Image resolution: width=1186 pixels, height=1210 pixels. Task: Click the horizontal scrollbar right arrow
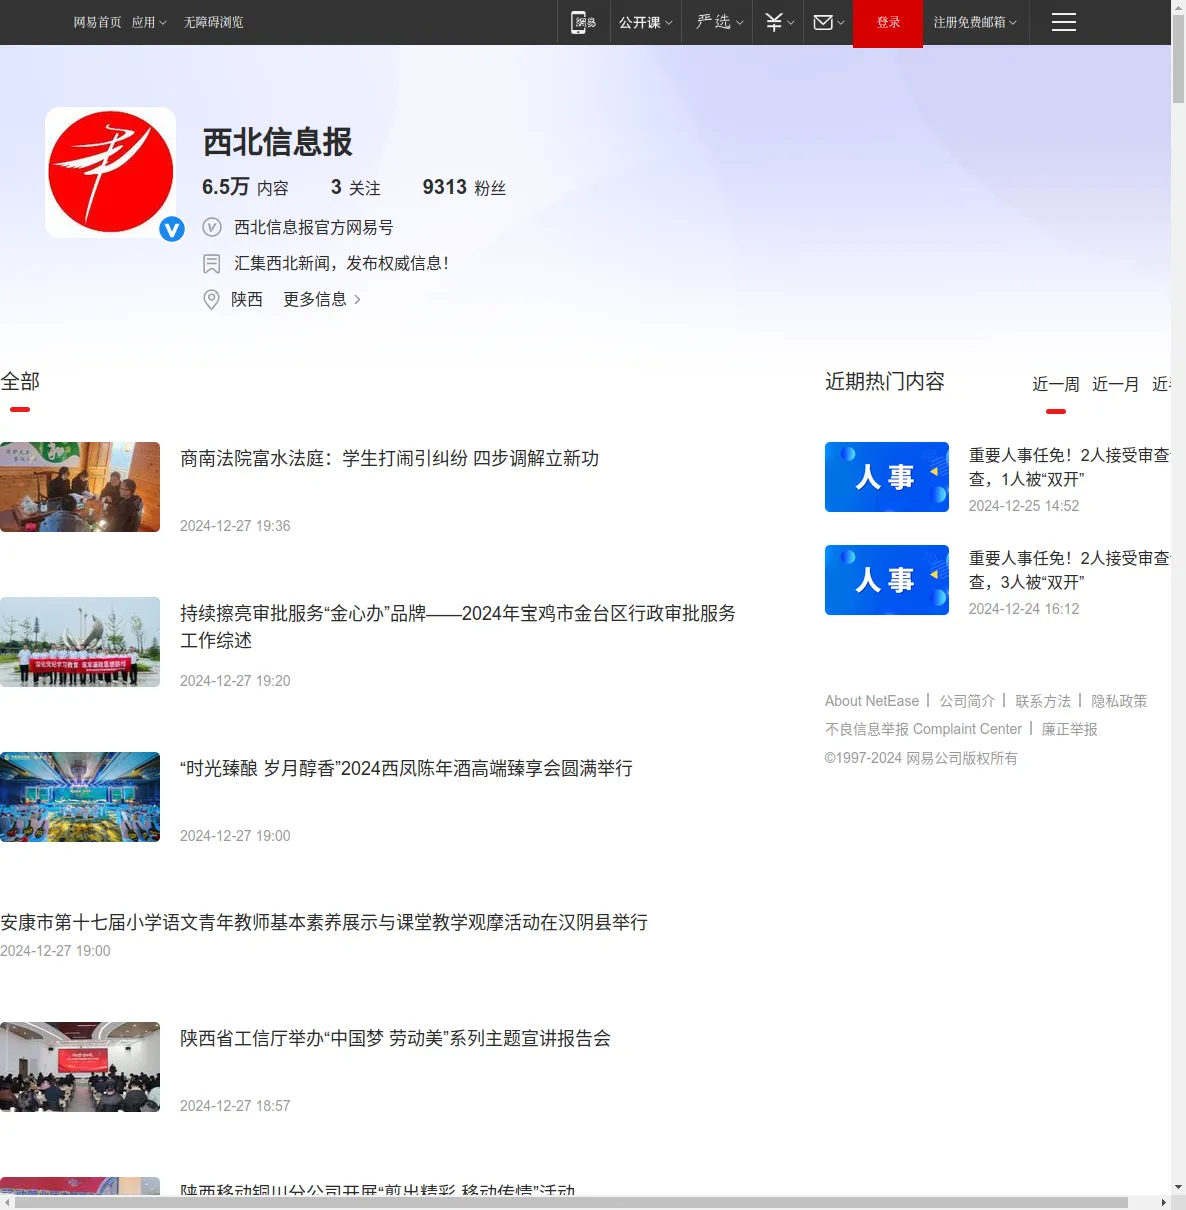coord(1163,1202)
